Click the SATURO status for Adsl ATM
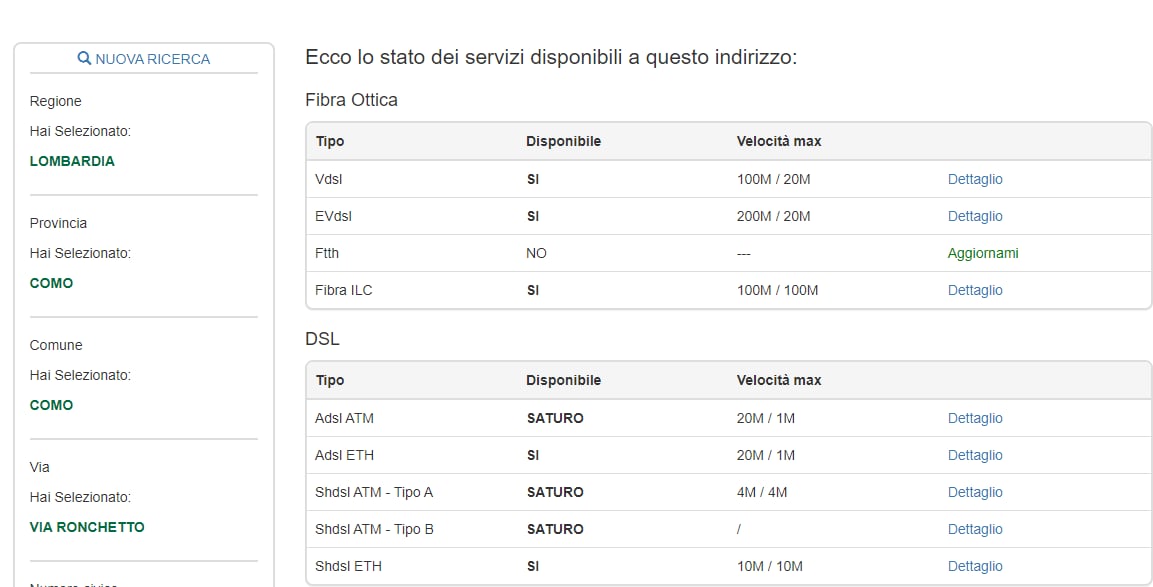The image size is (1153, 587). 555,418
